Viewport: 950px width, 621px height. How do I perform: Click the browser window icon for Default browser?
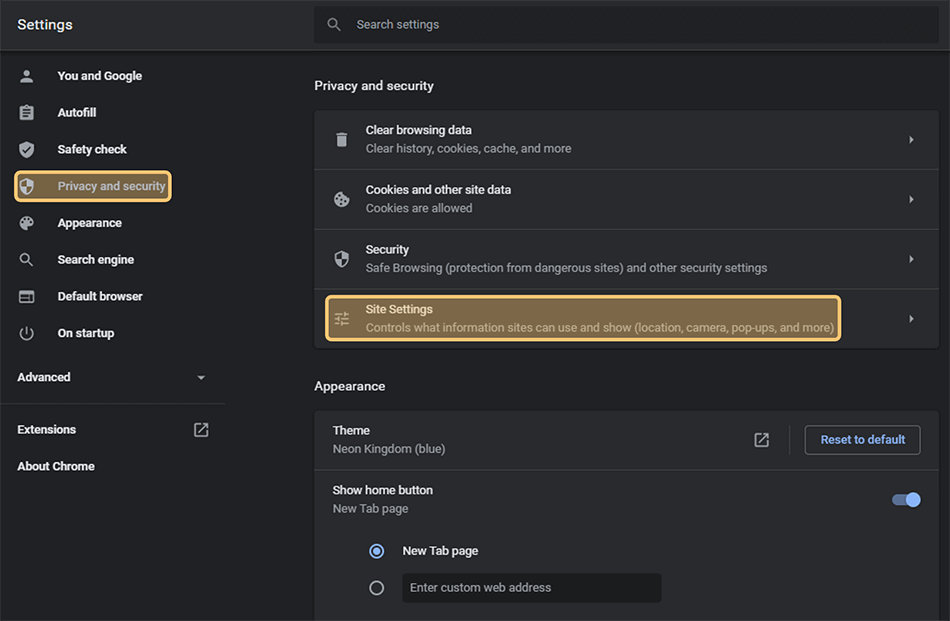[x=27, y=297]
